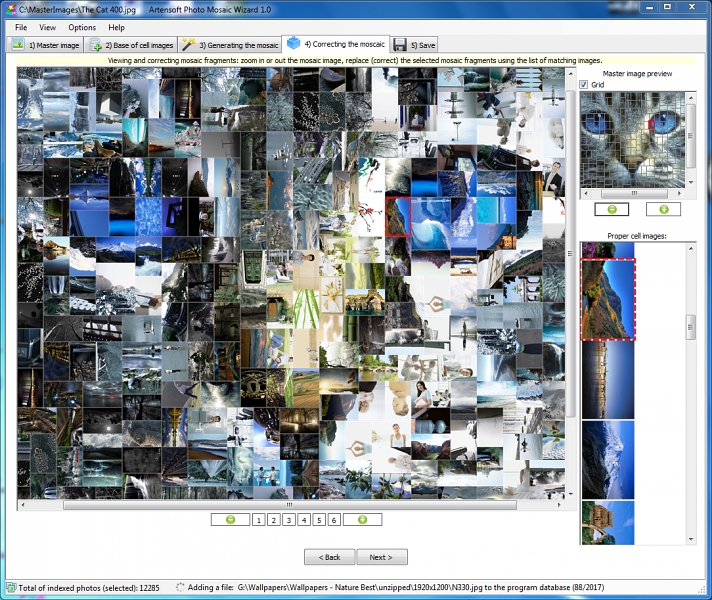This screenshot has height=600, width=712.
Task: Click the preview horizontal scrollbar thumb
Action: 634,193
